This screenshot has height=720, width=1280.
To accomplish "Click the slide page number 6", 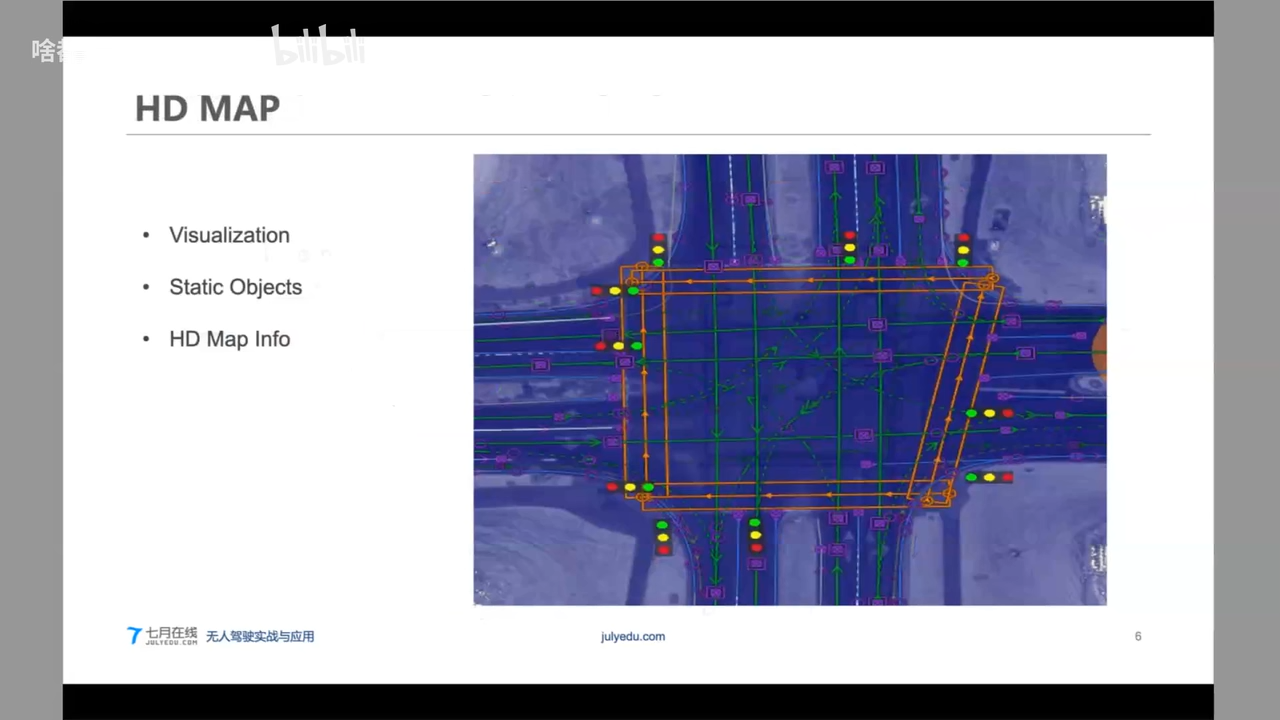I will [x=1138, y=636].
